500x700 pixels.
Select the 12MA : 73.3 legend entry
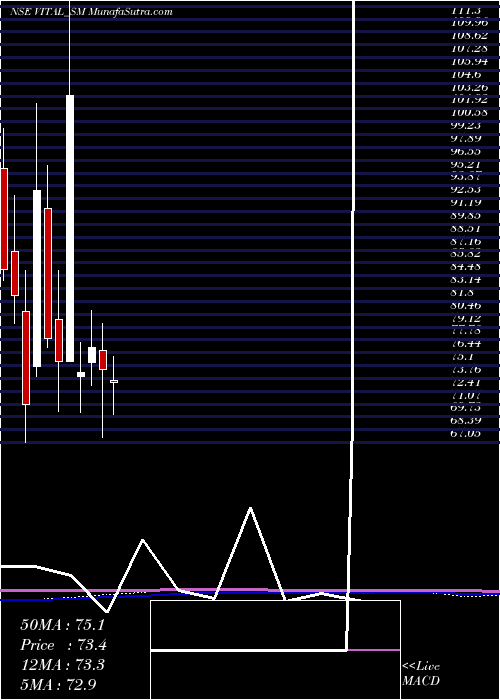coord(62,665)
